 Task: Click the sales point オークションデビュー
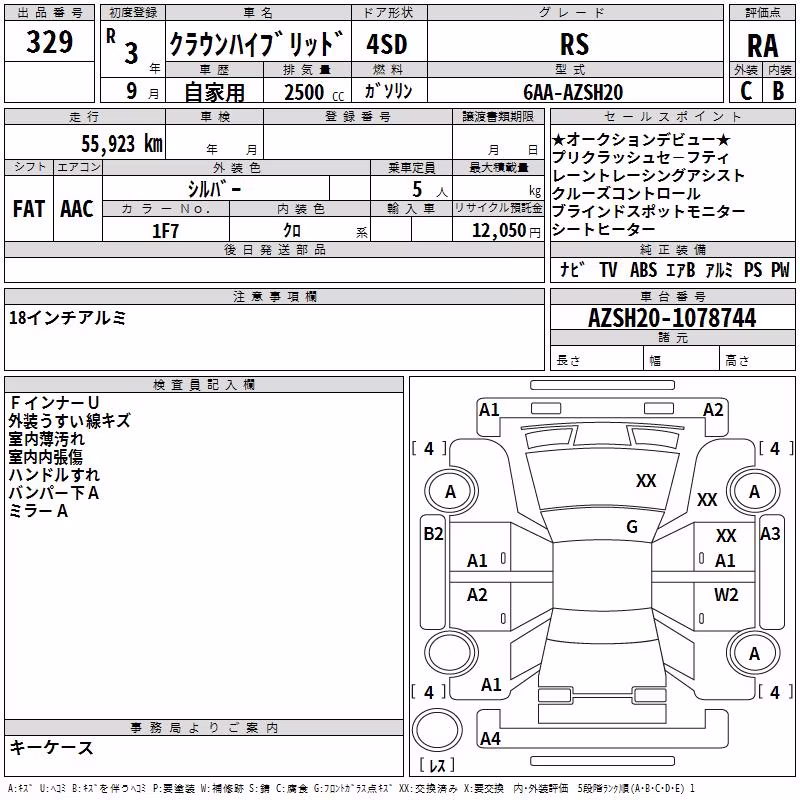641,139
